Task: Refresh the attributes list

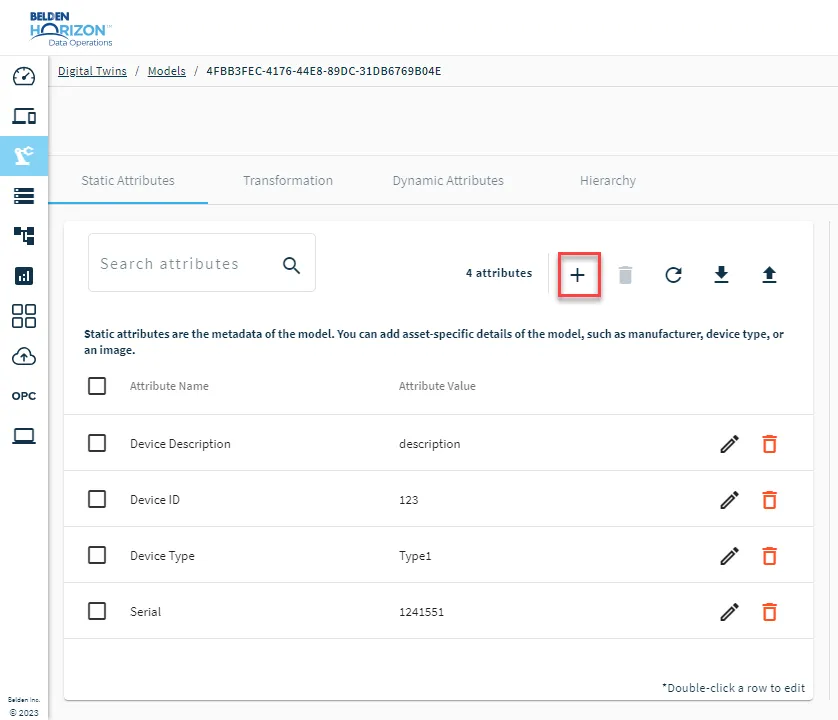Action: coord(673,275)
